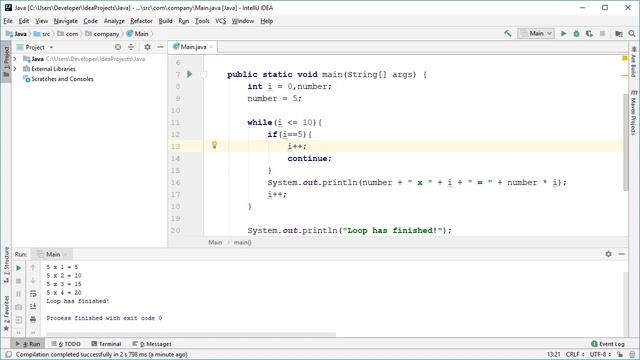This screenshot has height=360, width=640.
Task: Open the TODO tool window tab
Action: point(66,344)
